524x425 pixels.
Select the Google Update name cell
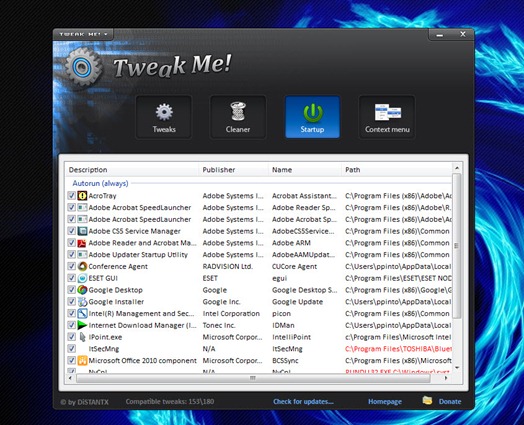coord(297,302)
